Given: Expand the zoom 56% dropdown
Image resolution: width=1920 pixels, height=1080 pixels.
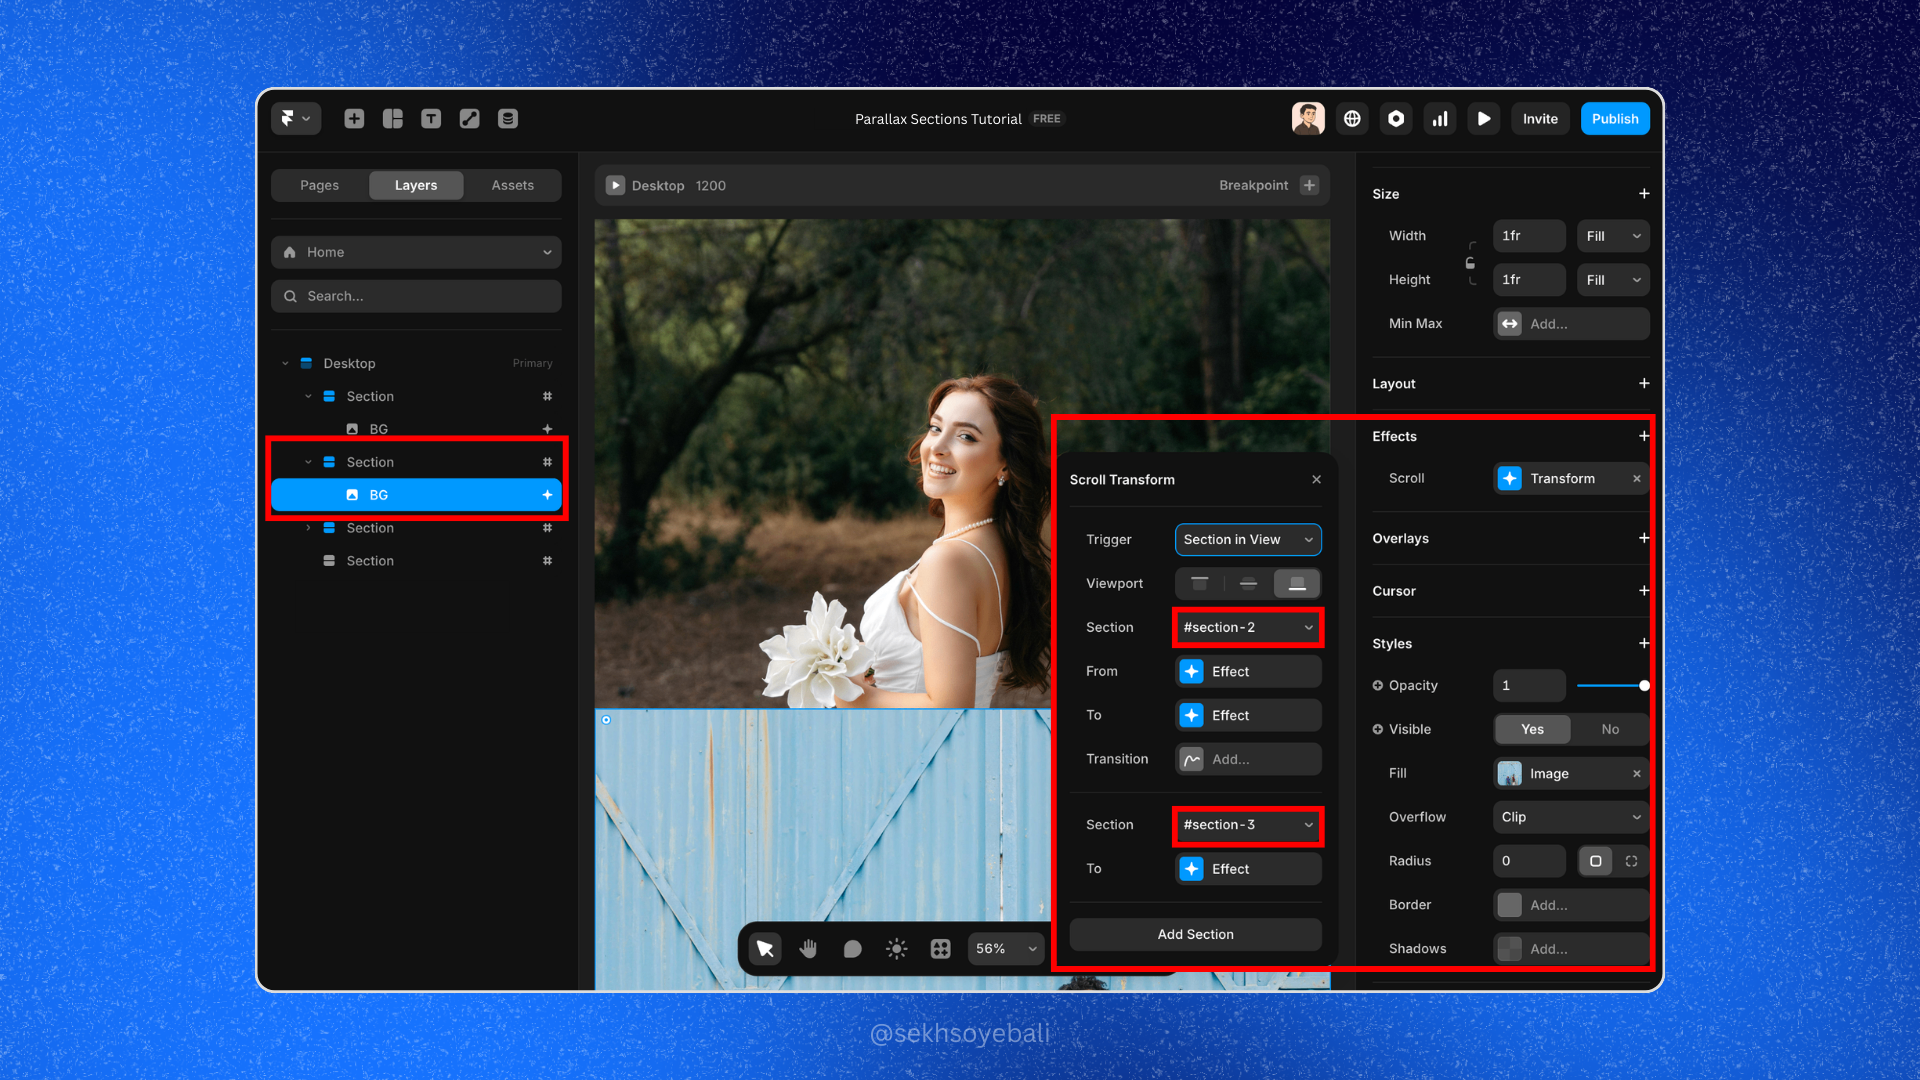Looking at the screenshot, I should click(1006, 949).
